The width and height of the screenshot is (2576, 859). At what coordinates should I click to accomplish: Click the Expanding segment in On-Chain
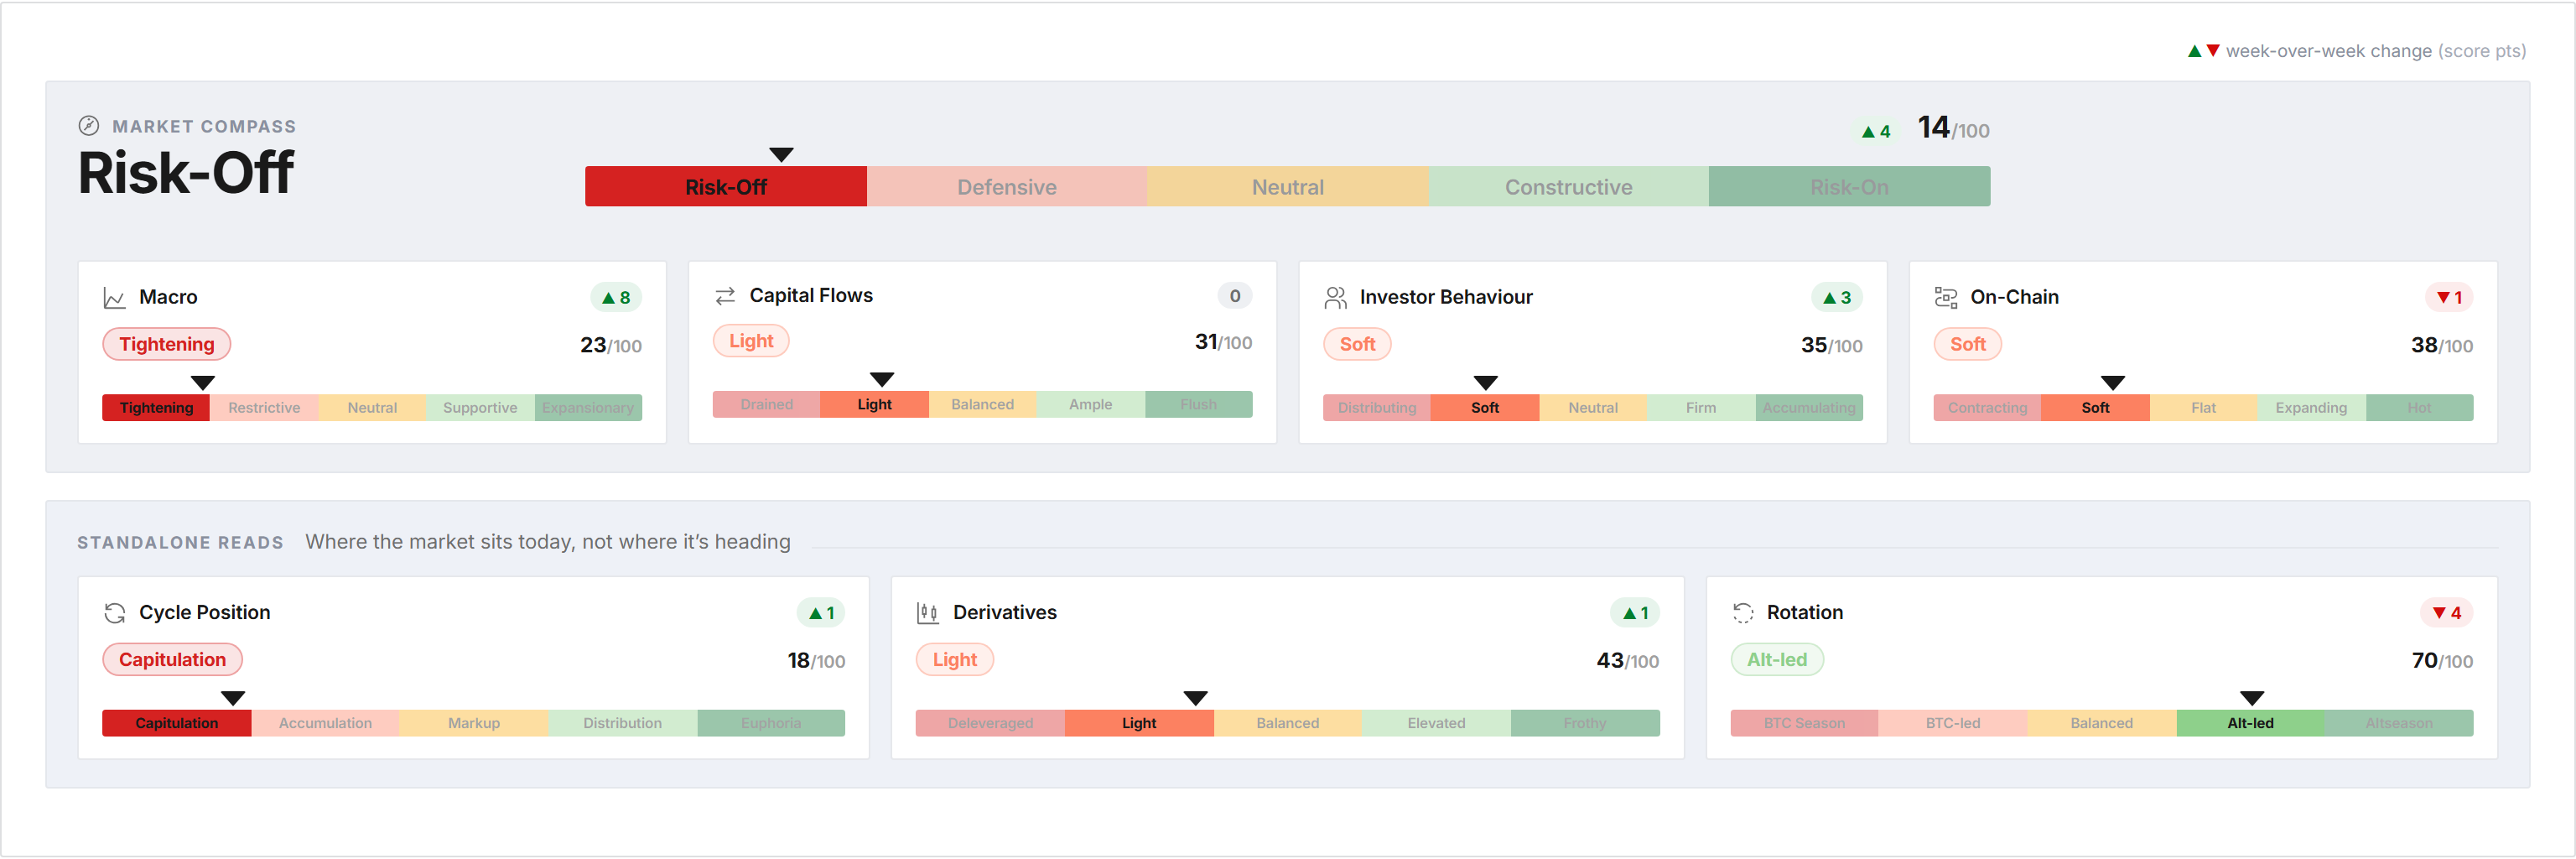2311,408
